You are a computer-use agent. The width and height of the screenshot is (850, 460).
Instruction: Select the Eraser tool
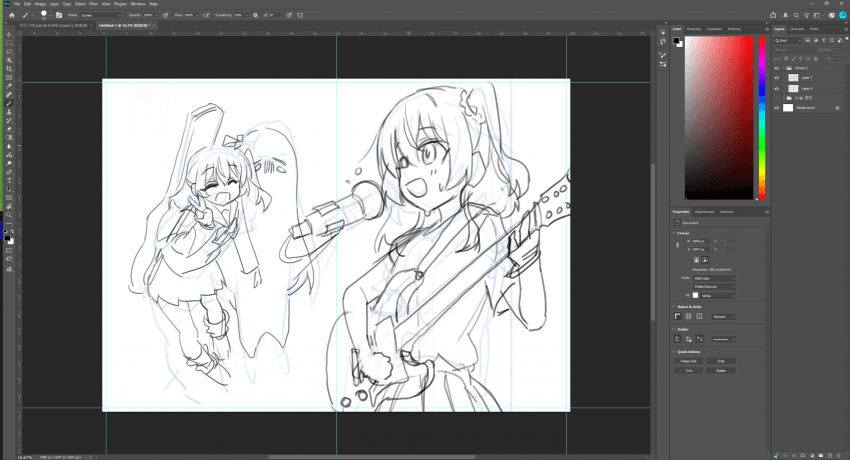coord(9,129)
